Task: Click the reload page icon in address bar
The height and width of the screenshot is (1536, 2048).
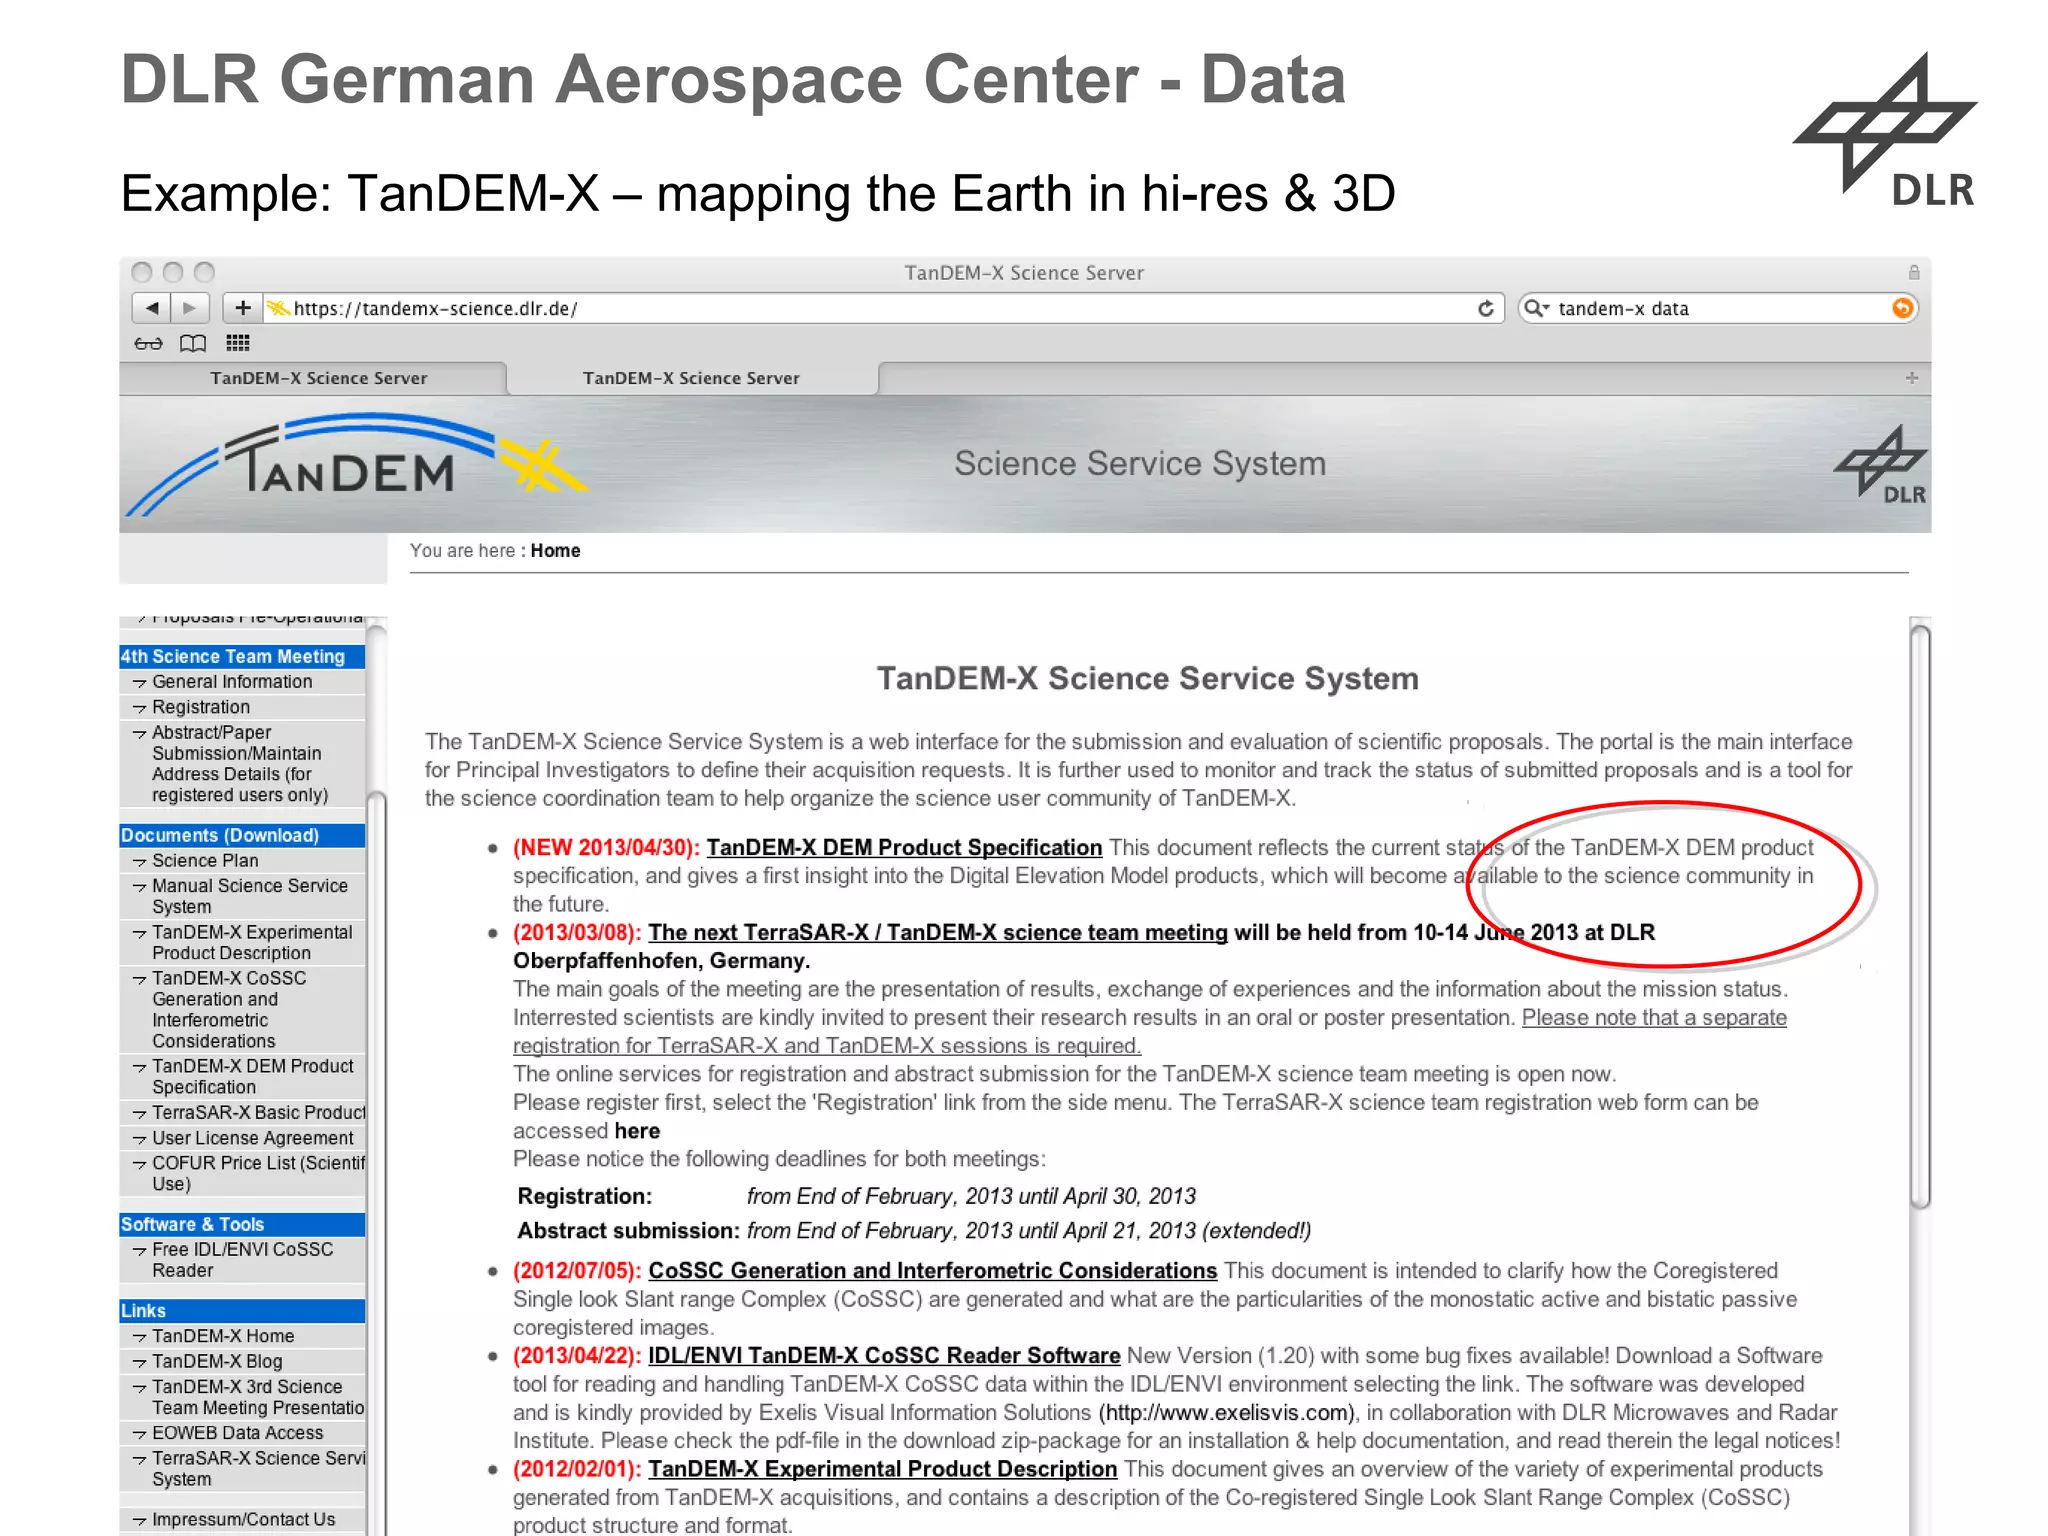Action: [1486, 309]
